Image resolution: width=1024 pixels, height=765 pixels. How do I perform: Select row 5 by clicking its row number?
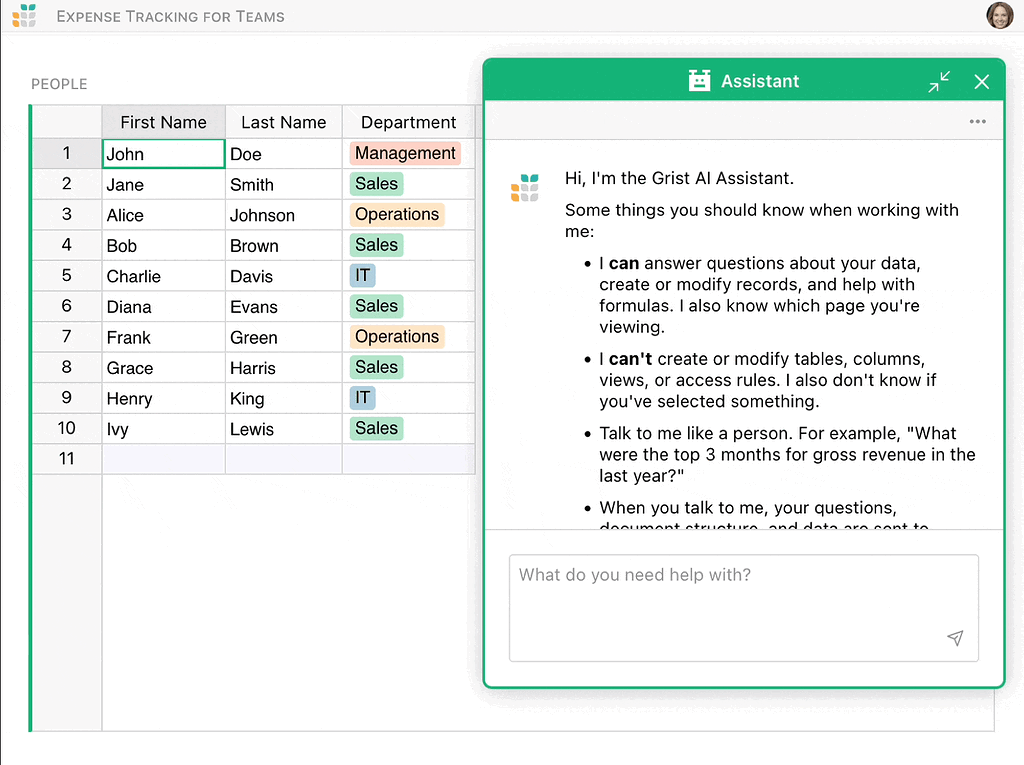(x=66, y=275)
